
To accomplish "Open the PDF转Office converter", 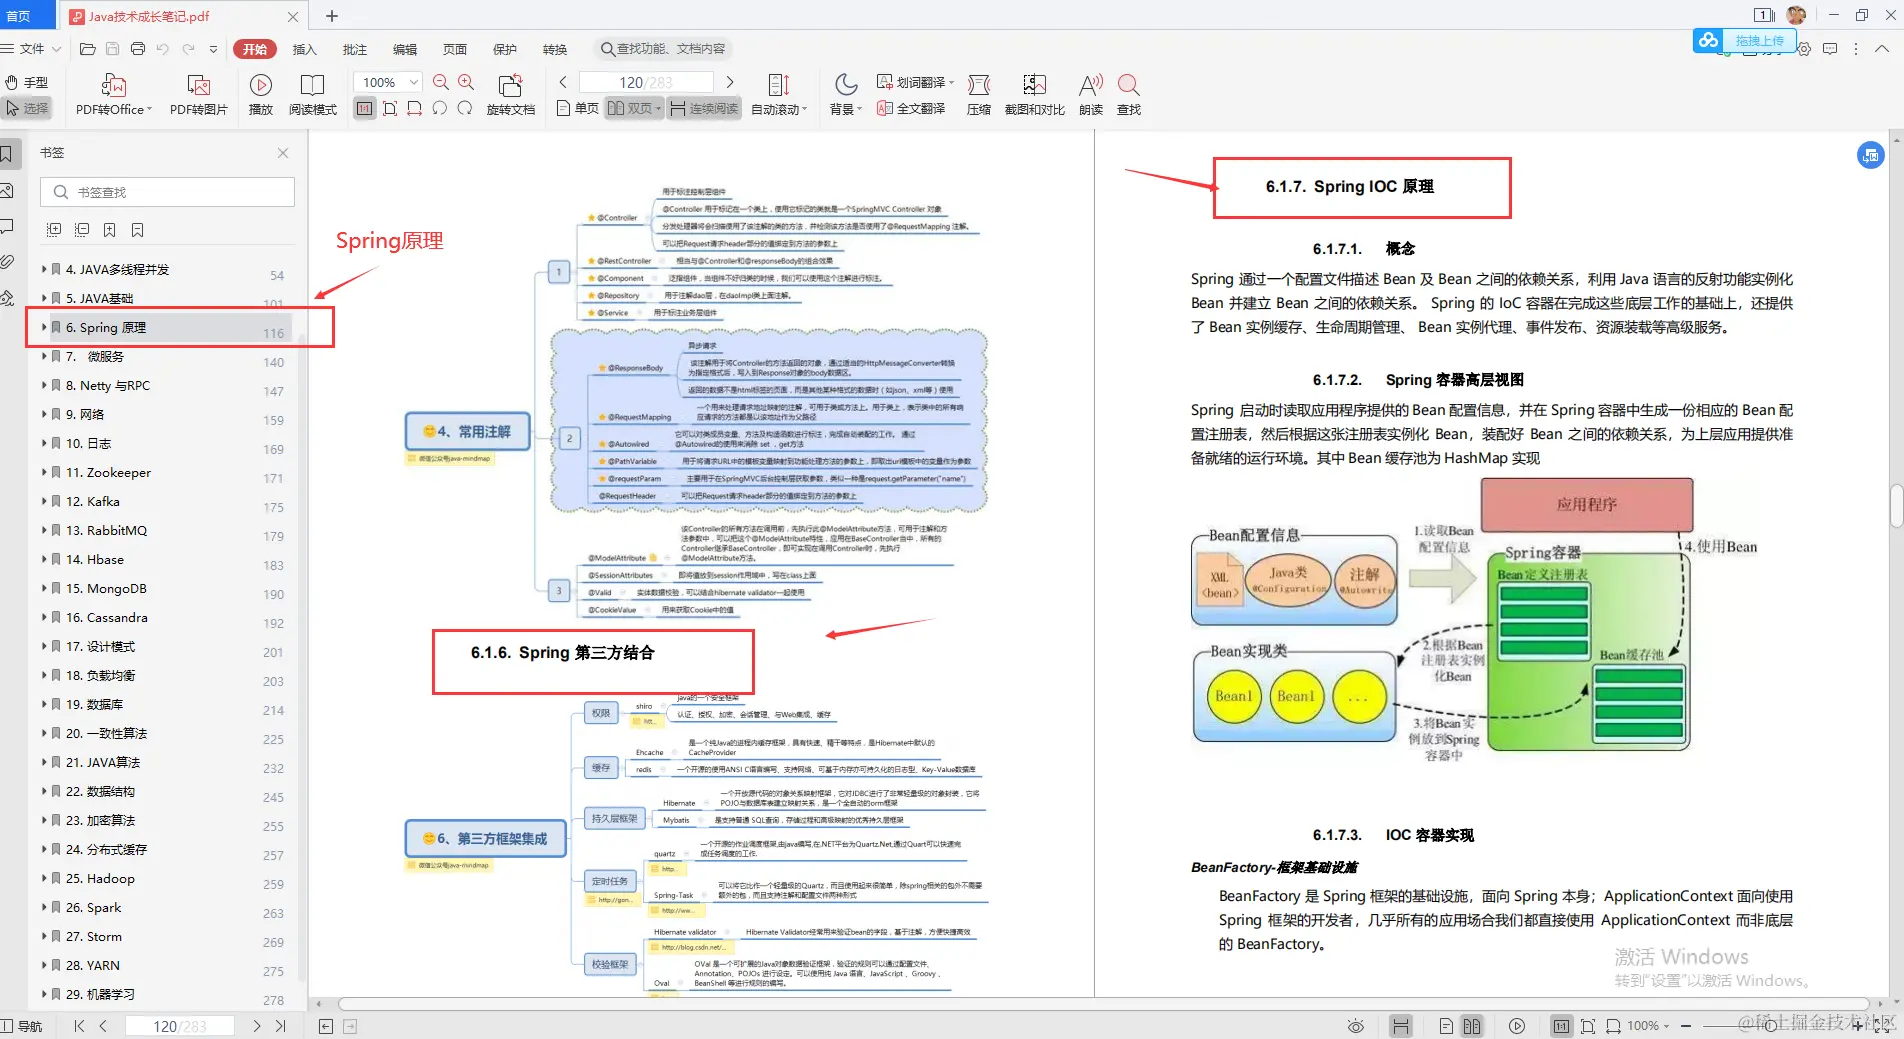I will [x=114, y=95].
